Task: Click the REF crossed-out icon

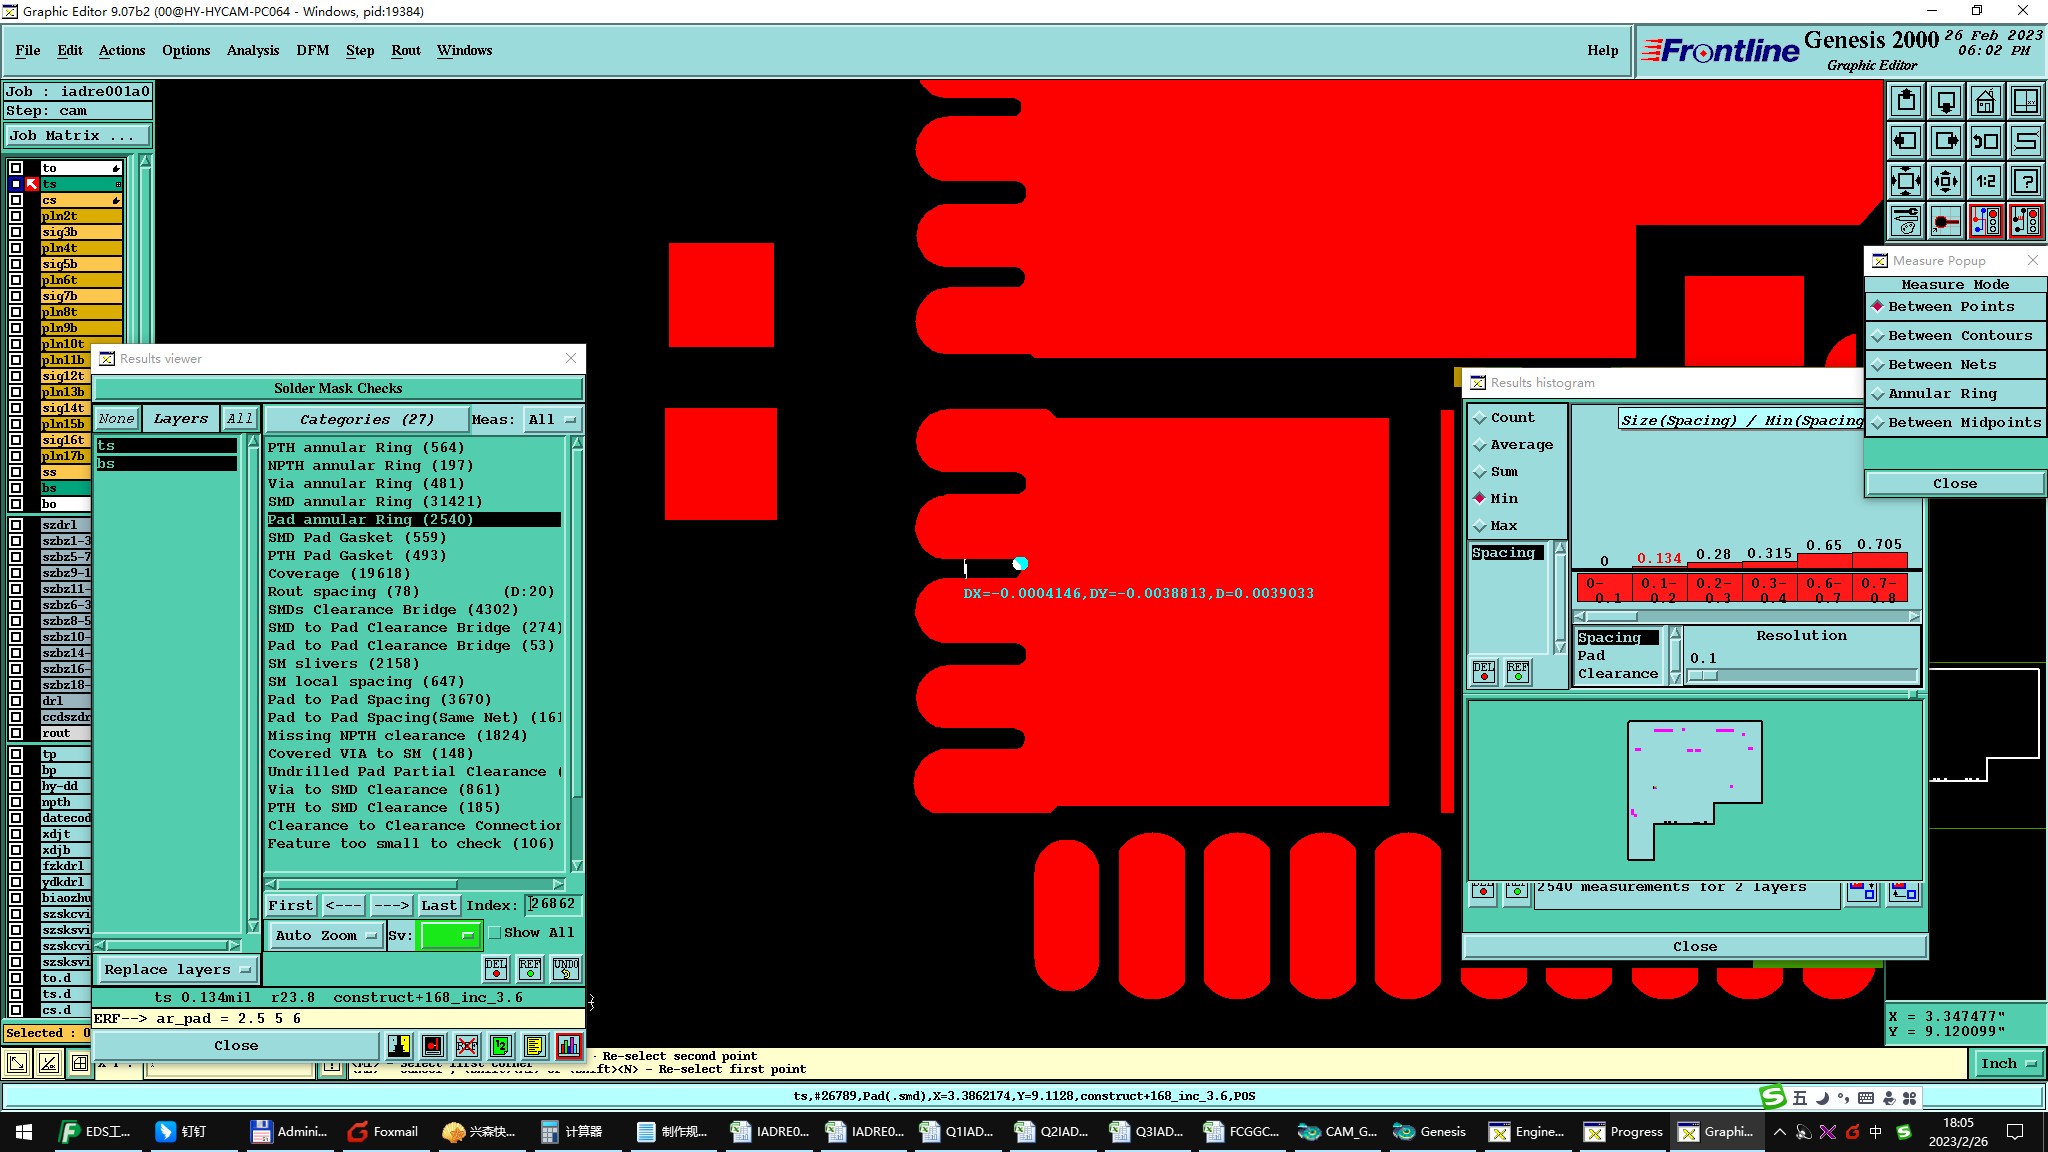Action: [466, 1046]
